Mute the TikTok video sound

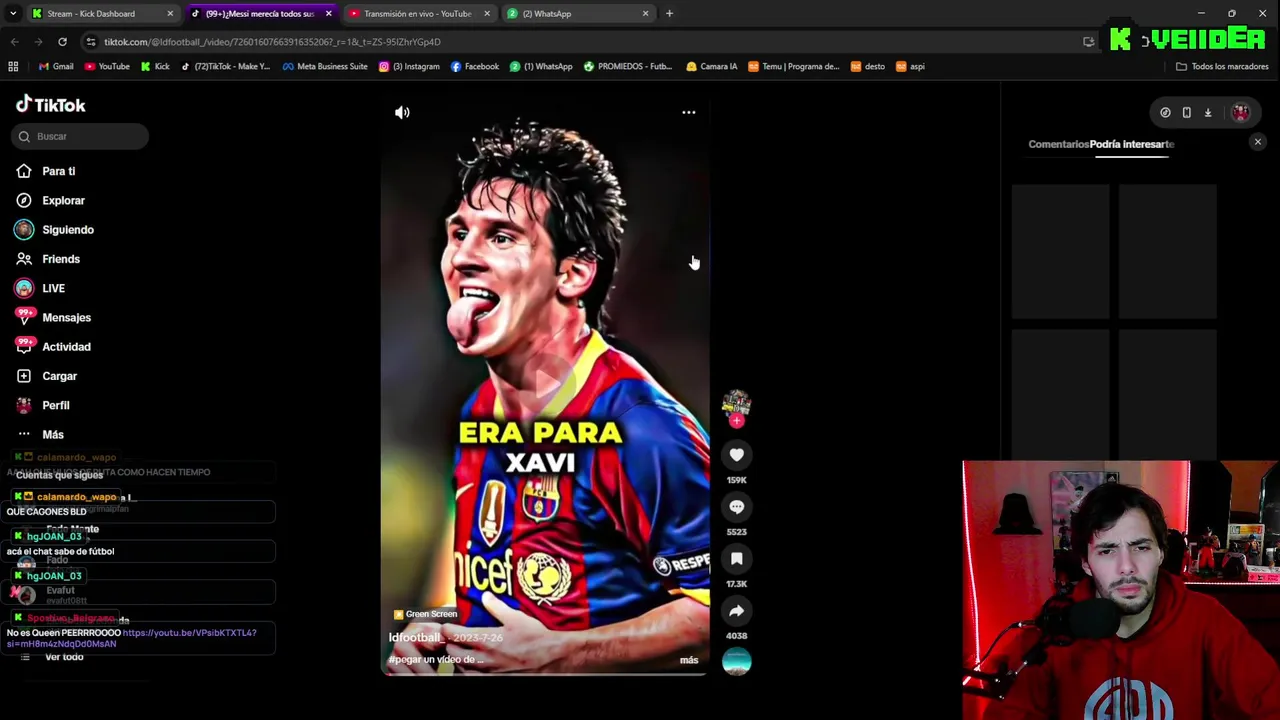(x=402, y=113)
